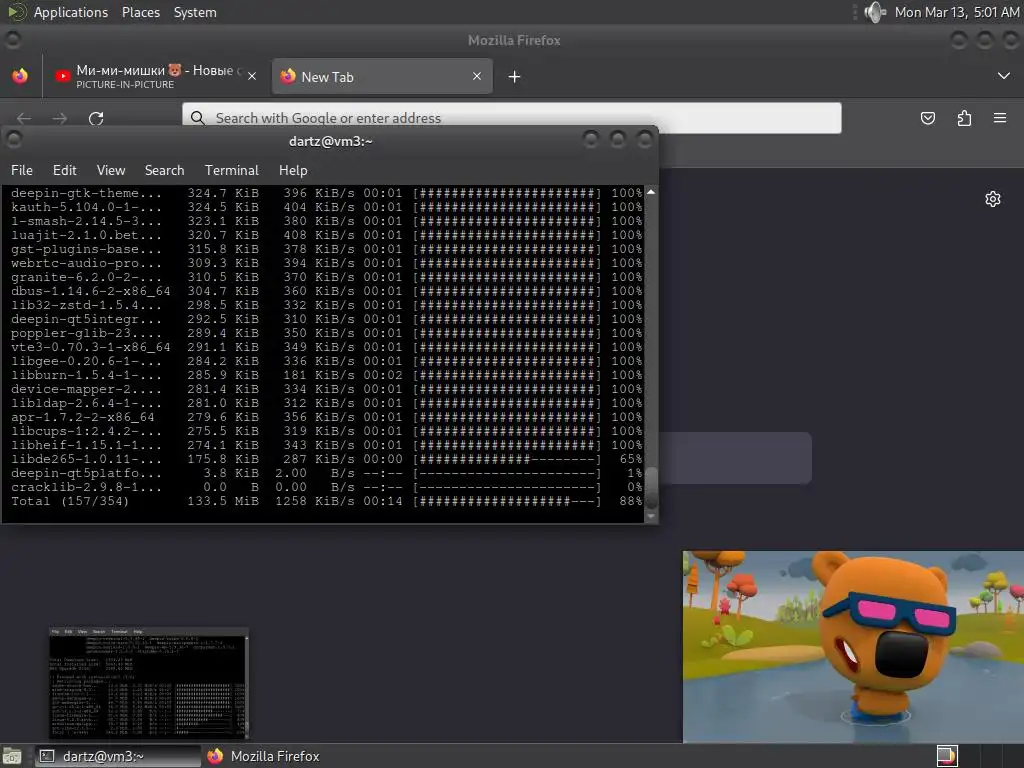This screenshot has height=768, width=1024.
Task: Open the terminal Help menu
Action: [x=293, y=170]
